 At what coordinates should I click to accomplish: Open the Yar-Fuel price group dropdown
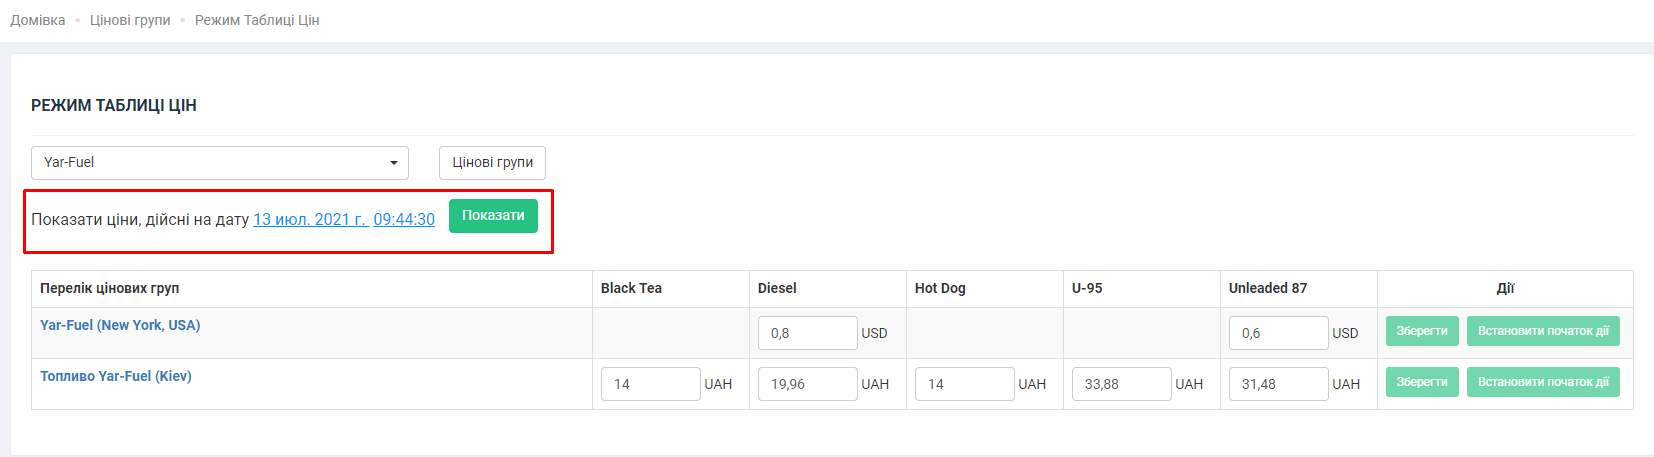219,163
